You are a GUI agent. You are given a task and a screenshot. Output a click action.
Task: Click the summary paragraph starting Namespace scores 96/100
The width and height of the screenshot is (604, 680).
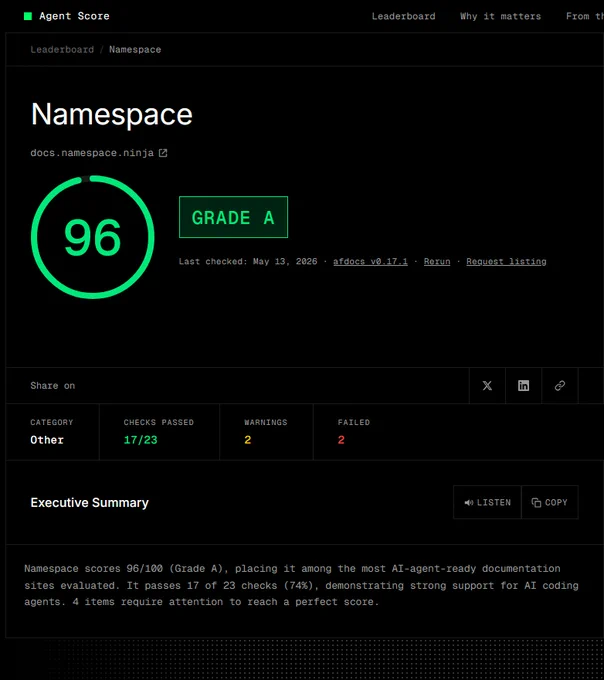[301, 585]
